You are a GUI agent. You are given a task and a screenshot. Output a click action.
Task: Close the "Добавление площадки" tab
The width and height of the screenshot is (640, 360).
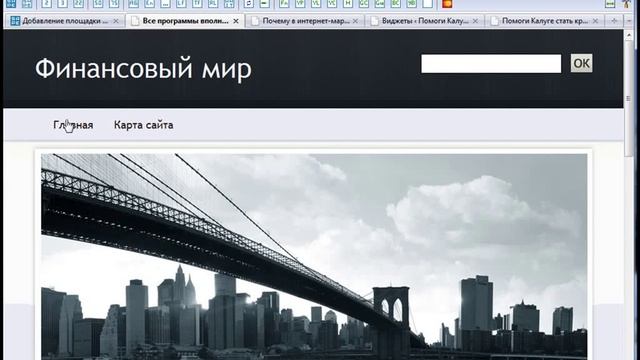click(x=116, y=21)
